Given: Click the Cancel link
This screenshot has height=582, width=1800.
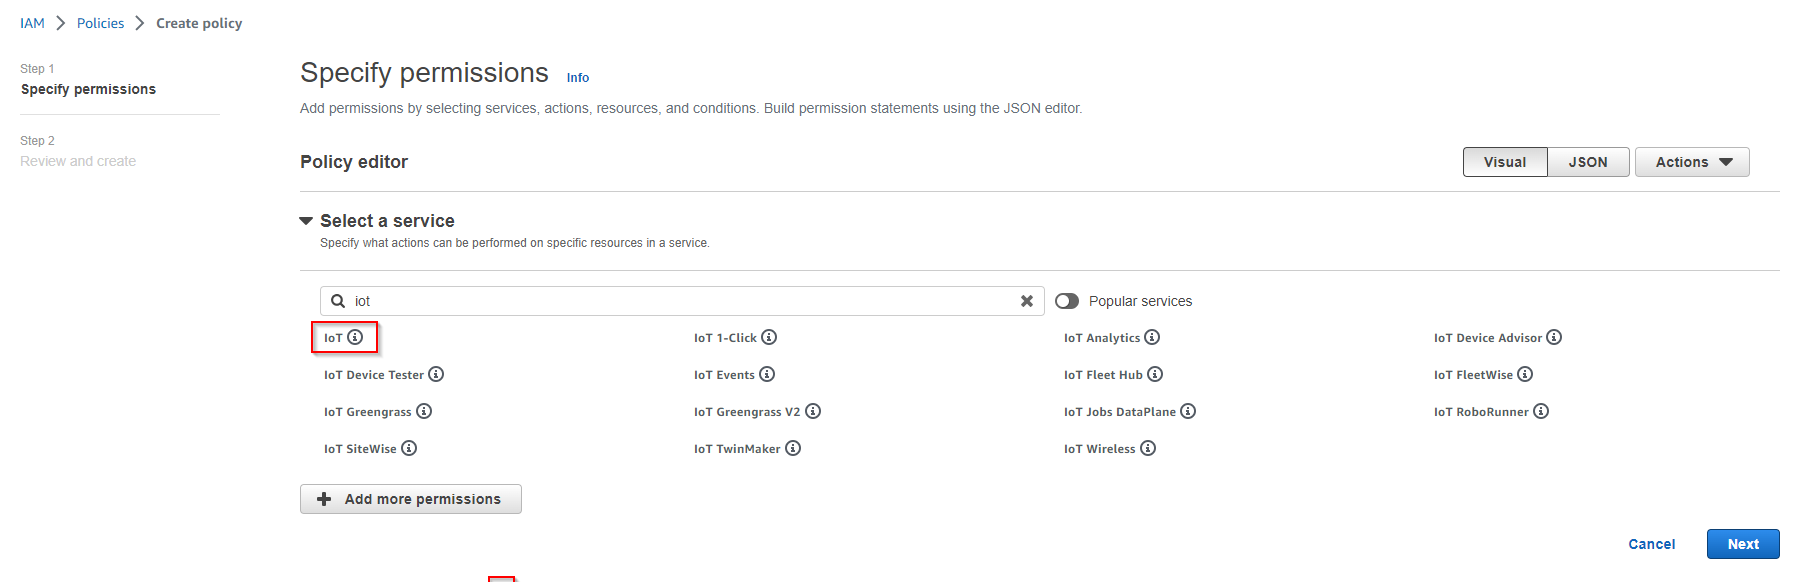Looking at the screenshot, I should pyautogui.click(x=1652, y=544).
